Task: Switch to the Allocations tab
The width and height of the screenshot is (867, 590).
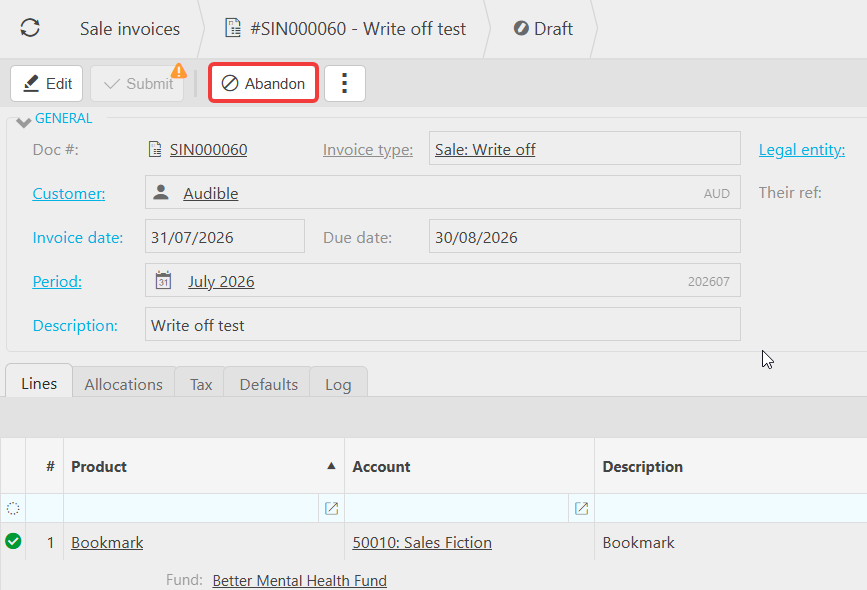Action: pos(123,383)
